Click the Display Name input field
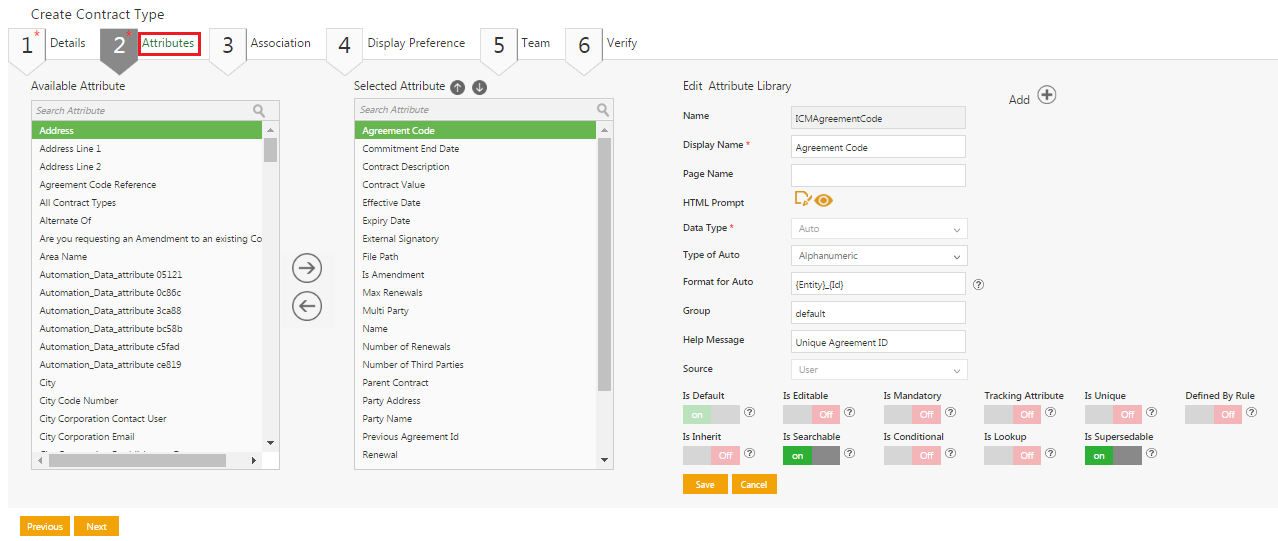 point(878,147)
